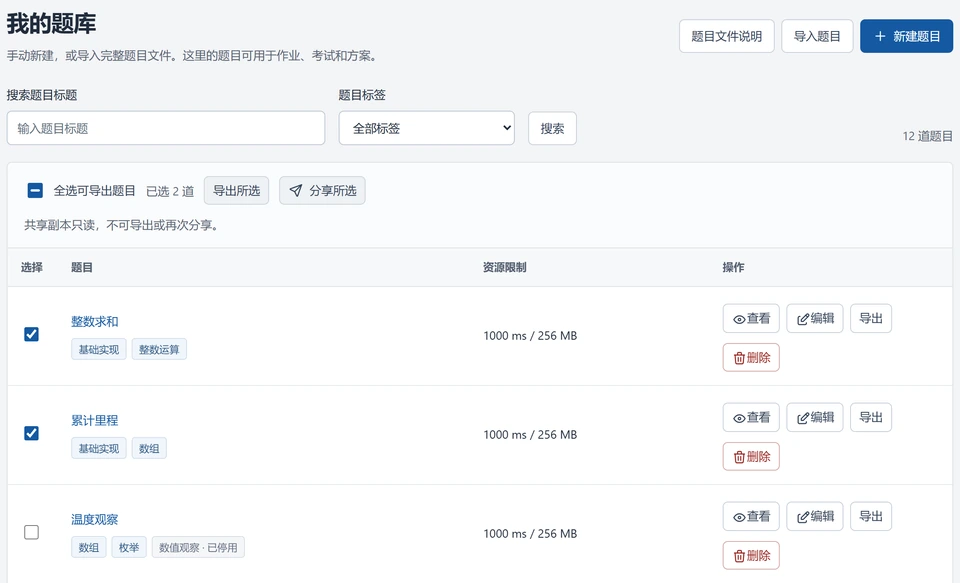Click the 已选 2 道 selection count
This screenshot has width=960, height=583.
click(170, 191)
